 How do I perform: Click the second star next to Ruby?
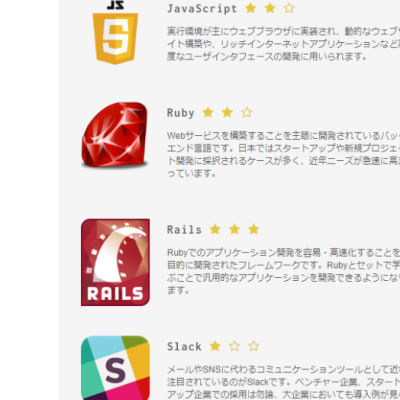pos(227,112)
